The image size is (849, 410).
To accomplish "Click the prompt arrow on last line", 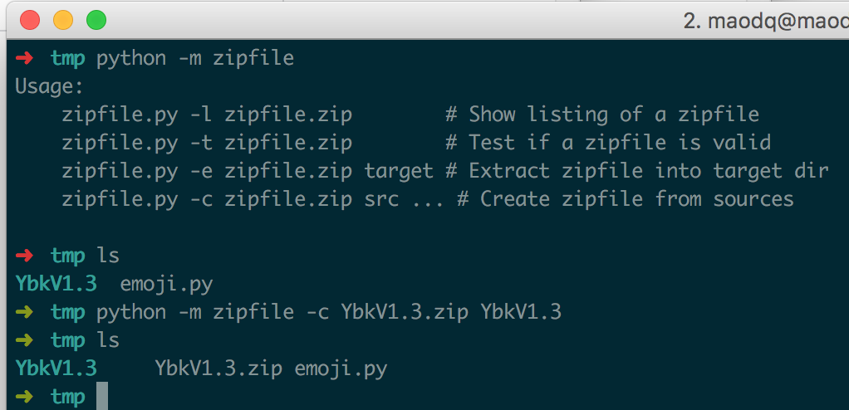I will [x=24, y=397].
